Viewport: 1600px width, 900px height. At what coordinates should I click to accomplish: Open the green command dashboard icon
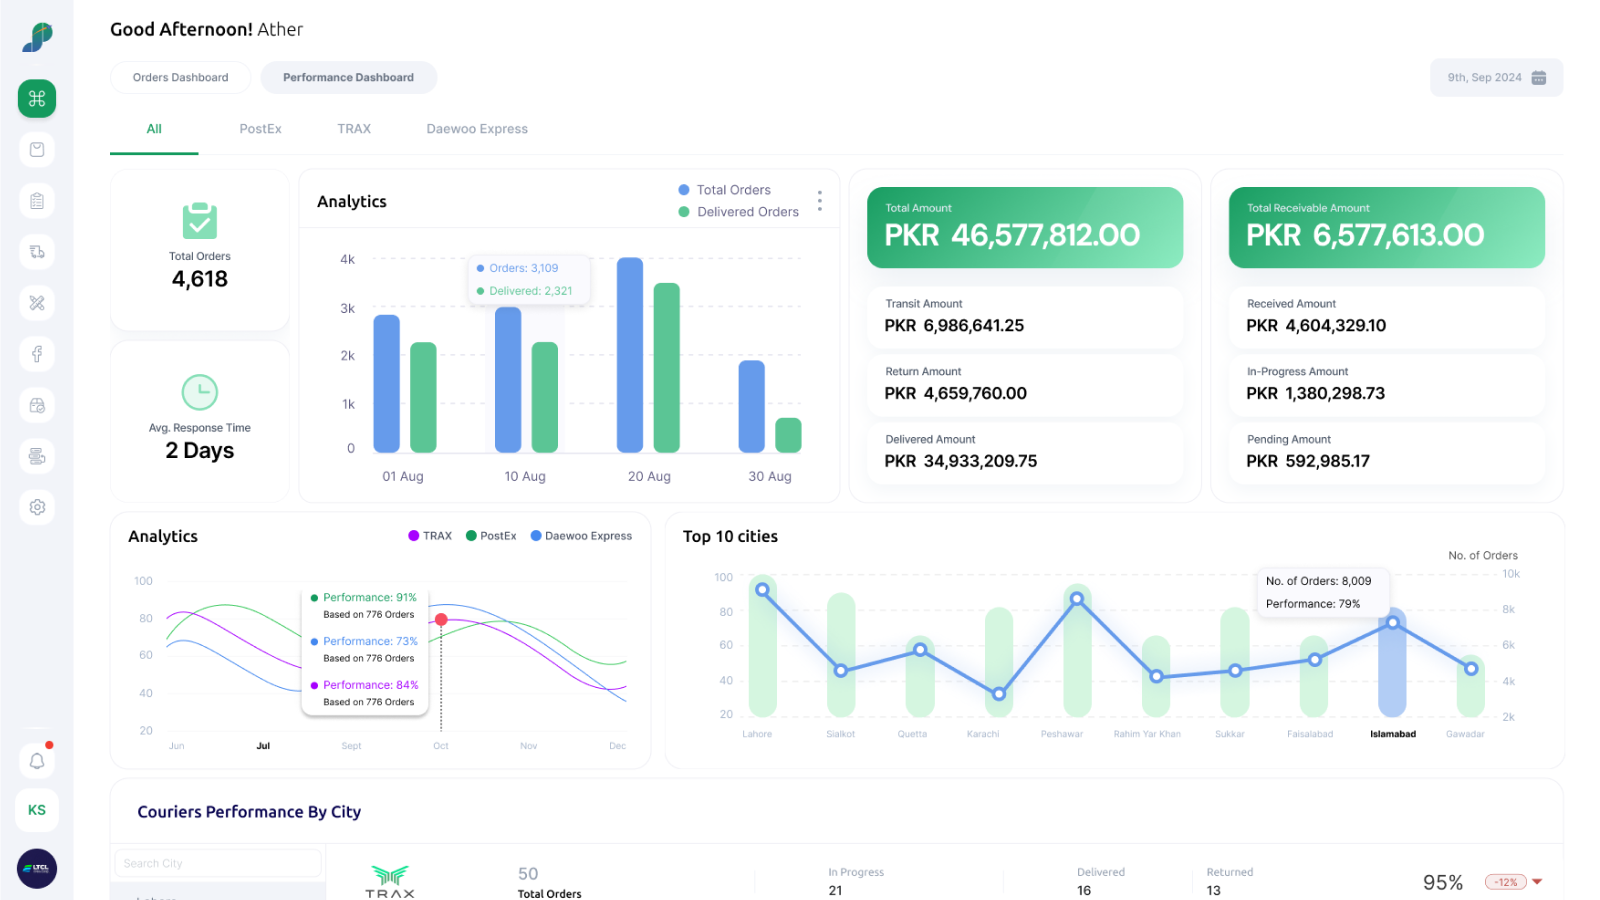37,99
